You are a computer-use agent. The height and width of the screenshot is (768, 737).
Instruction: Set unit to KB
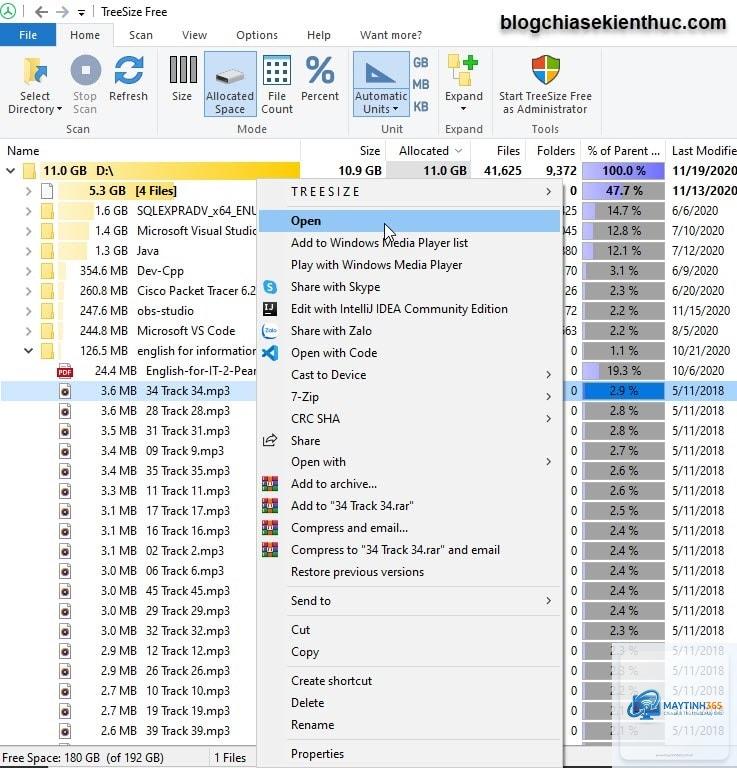(421, 106)
